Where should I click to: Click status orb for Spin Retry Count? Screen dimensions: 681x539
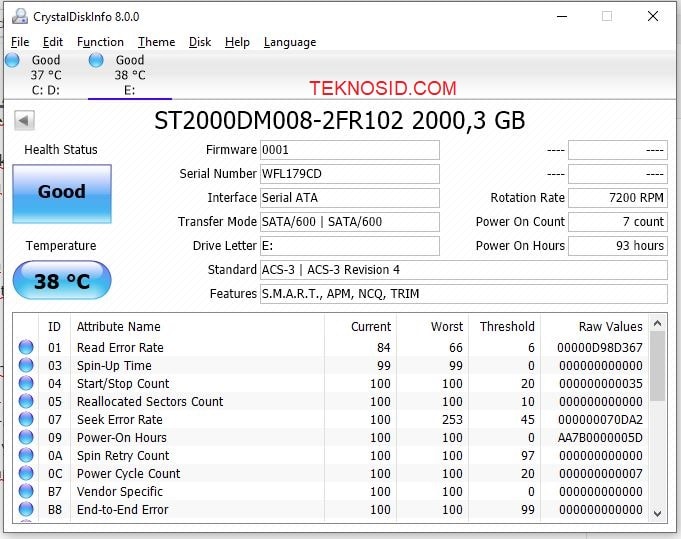pos(26,455)
